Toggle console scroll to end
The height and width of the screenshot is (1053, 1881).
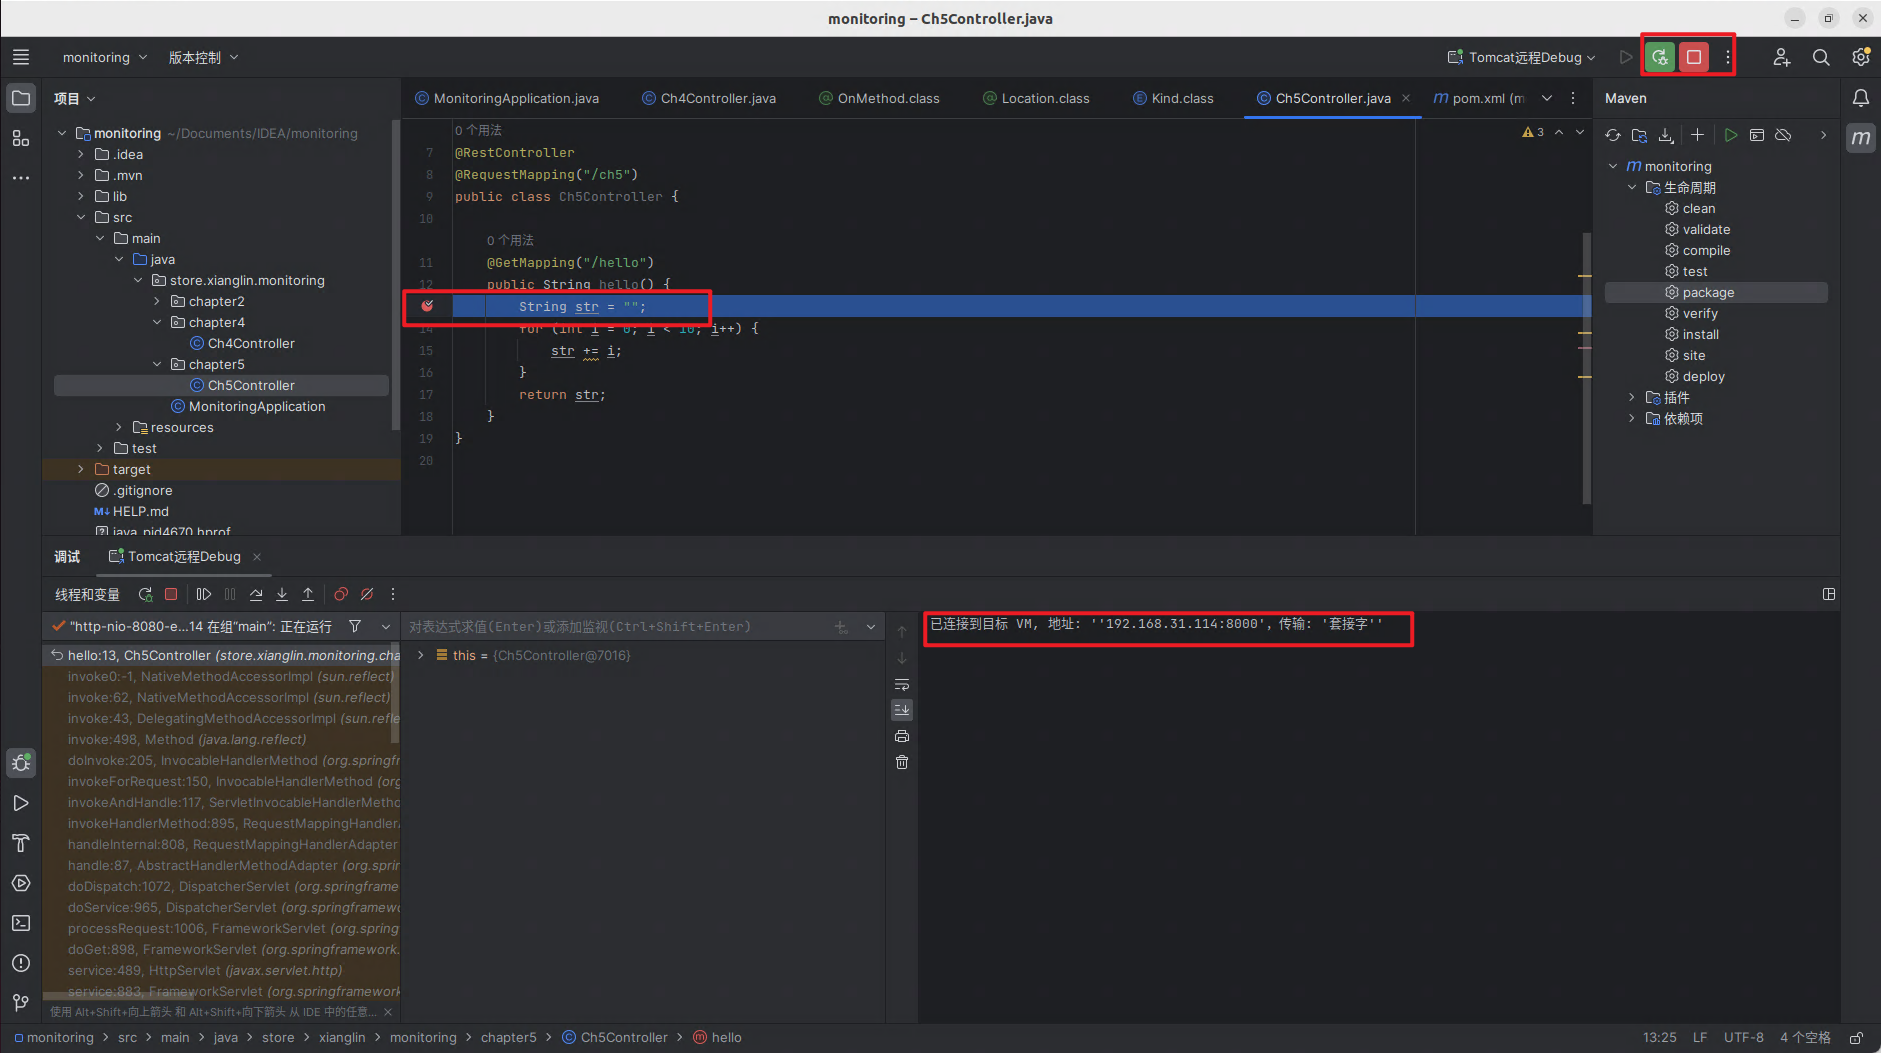pos(902,710)
